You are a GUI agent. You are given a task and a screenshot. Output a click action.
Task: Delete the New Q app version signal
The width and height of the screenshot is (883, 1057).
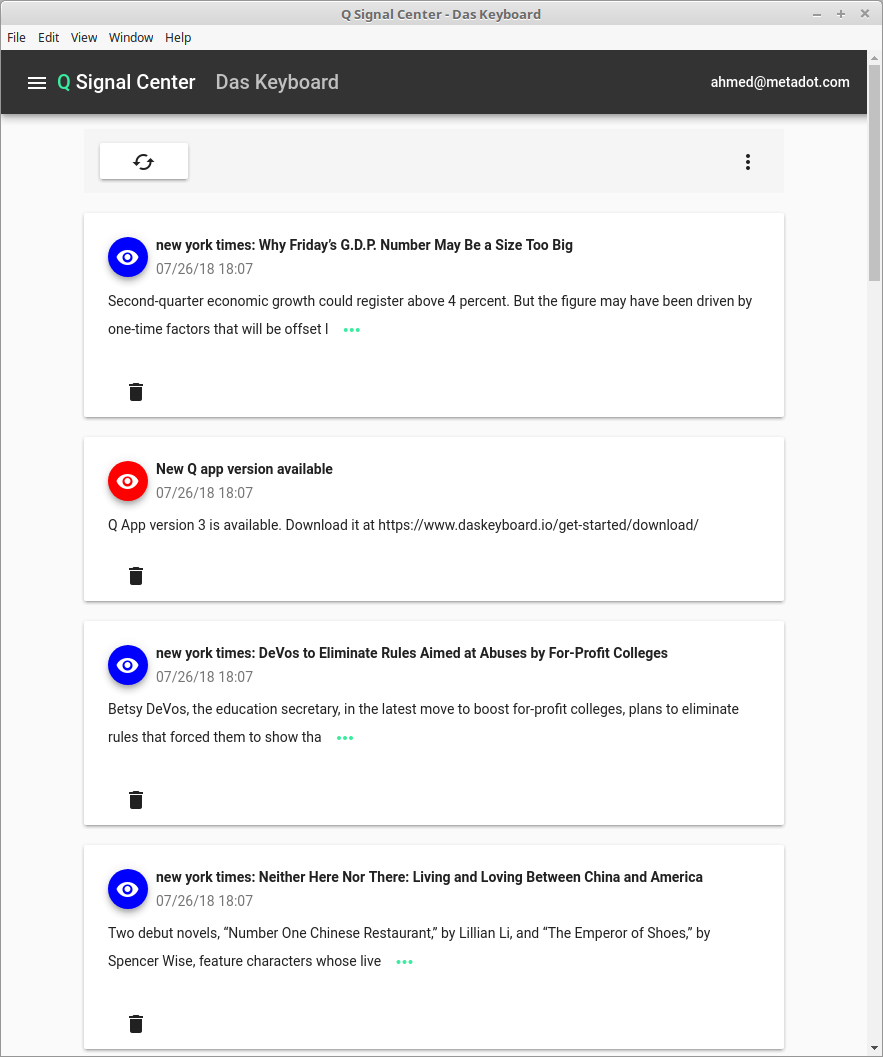[135, 576]
